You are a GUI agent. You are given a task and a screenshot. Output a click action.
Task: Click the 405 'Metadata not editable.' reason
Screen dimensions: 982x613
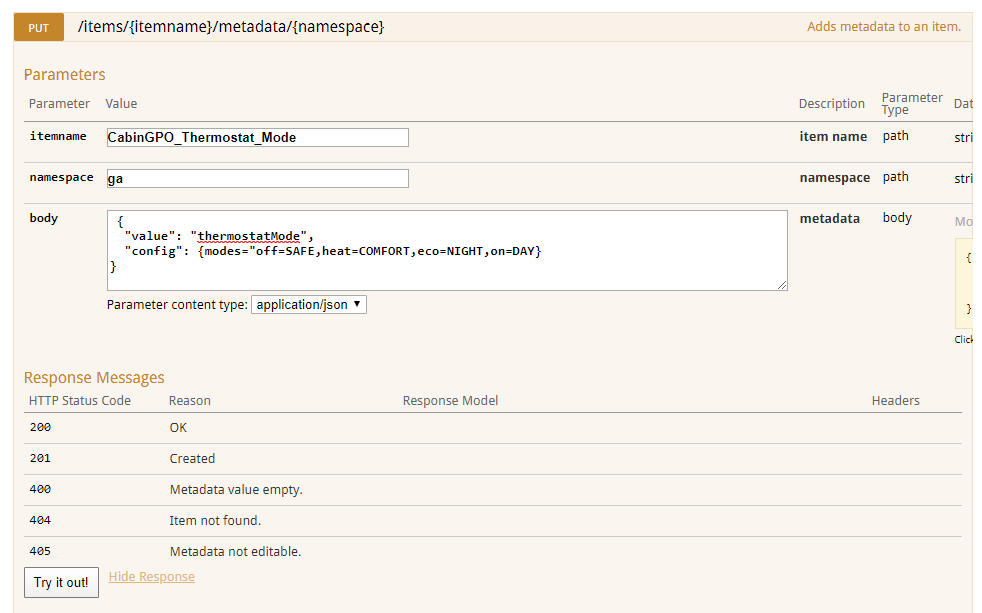[235, 552]
